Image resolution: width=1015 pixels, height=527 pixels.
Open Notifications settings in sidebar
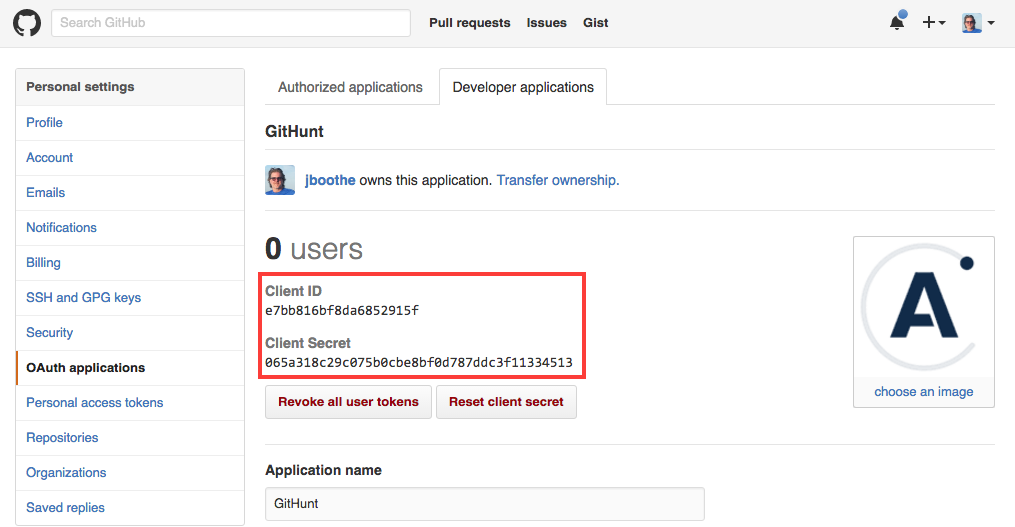(x=130, y=227)
